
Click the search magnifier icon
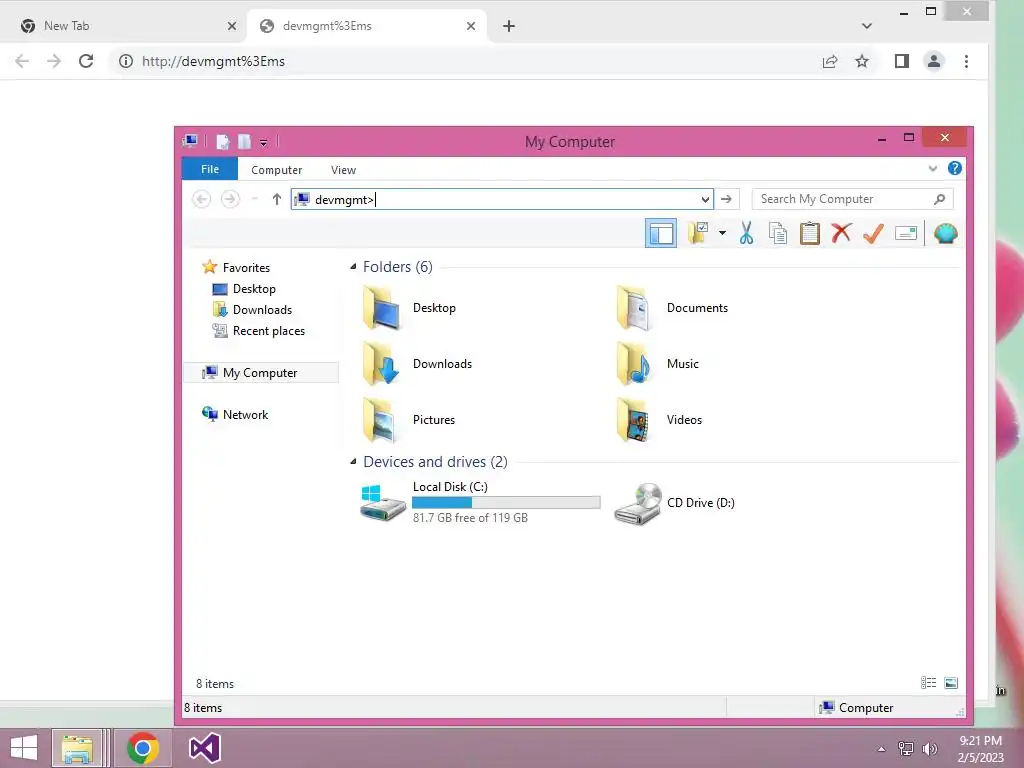(x=940, y=199)
